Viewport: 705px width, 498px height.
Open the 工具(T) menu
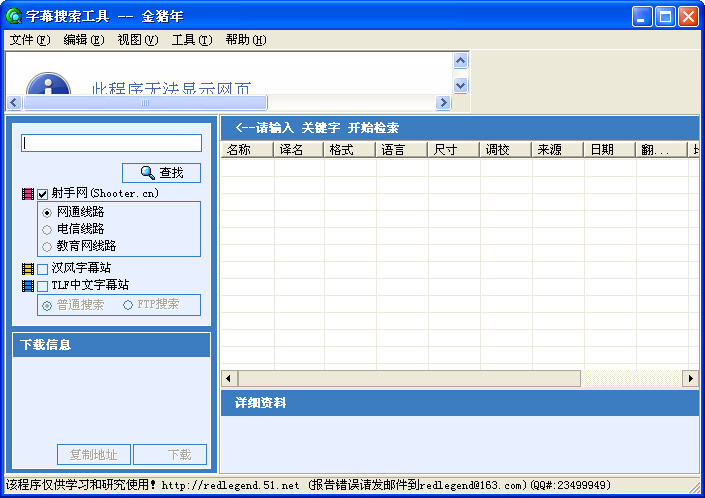coord(191,40)
